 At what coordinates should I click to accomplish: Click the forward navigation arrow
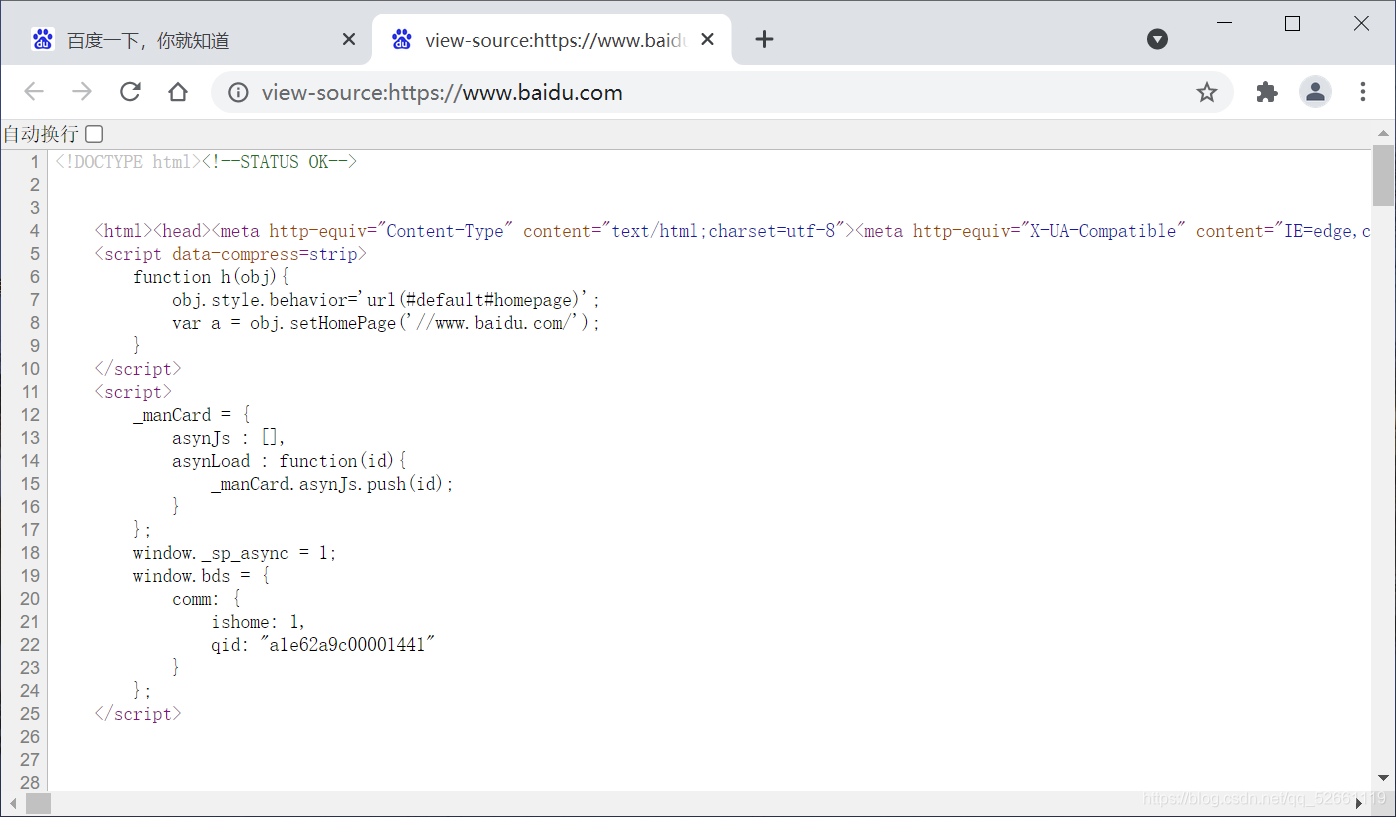tap(82, 92)
